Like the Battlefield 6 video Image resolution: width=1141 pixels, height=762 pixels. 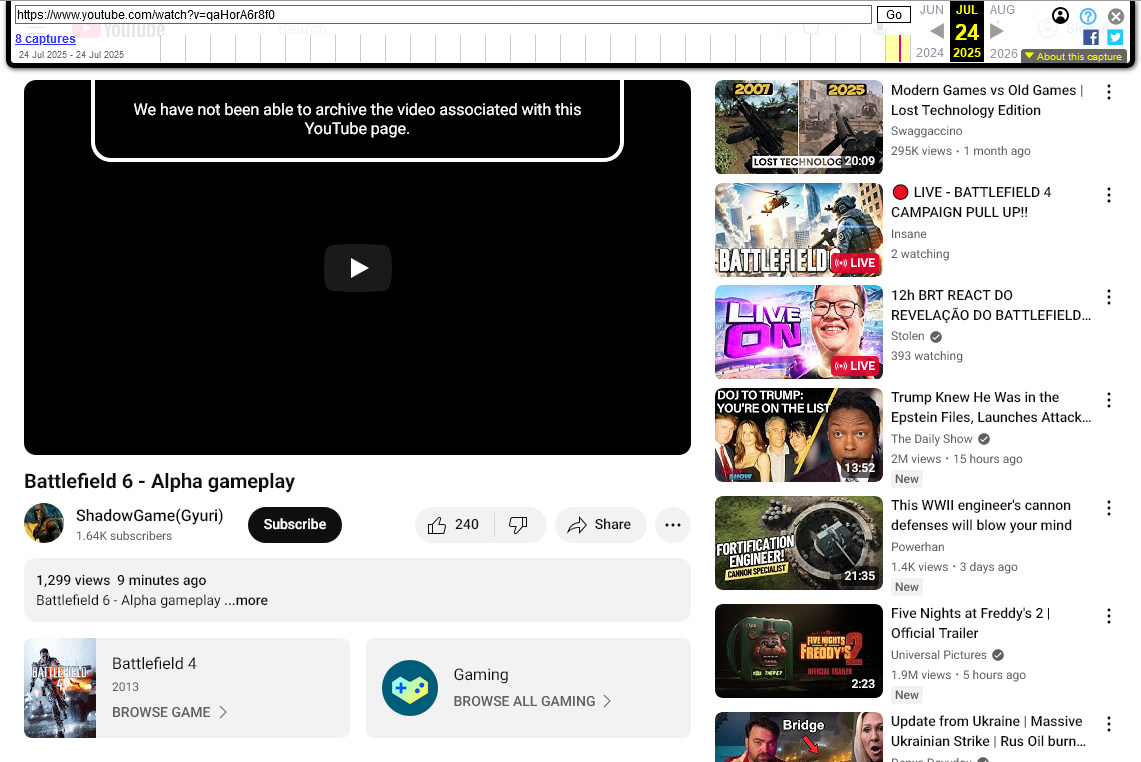point(454,525)
